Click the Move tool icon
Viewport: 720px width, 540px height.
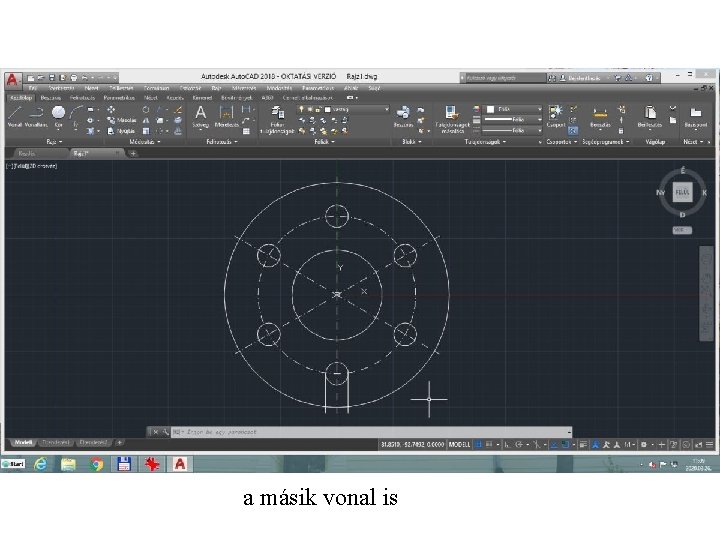pyautogui.click(x=111, y=110)
